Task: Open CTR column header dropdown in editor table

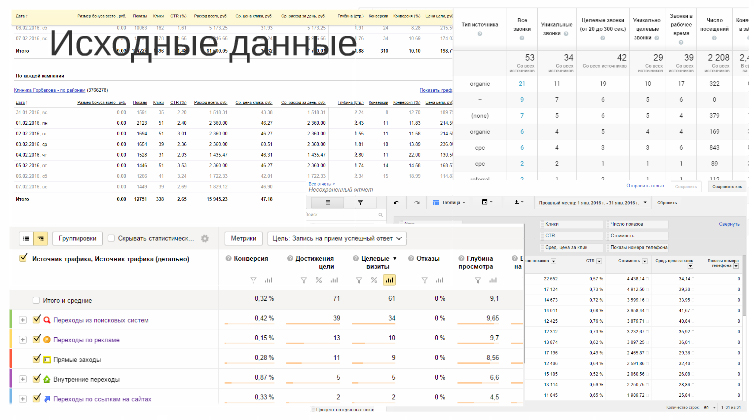Action: point(599,261)
